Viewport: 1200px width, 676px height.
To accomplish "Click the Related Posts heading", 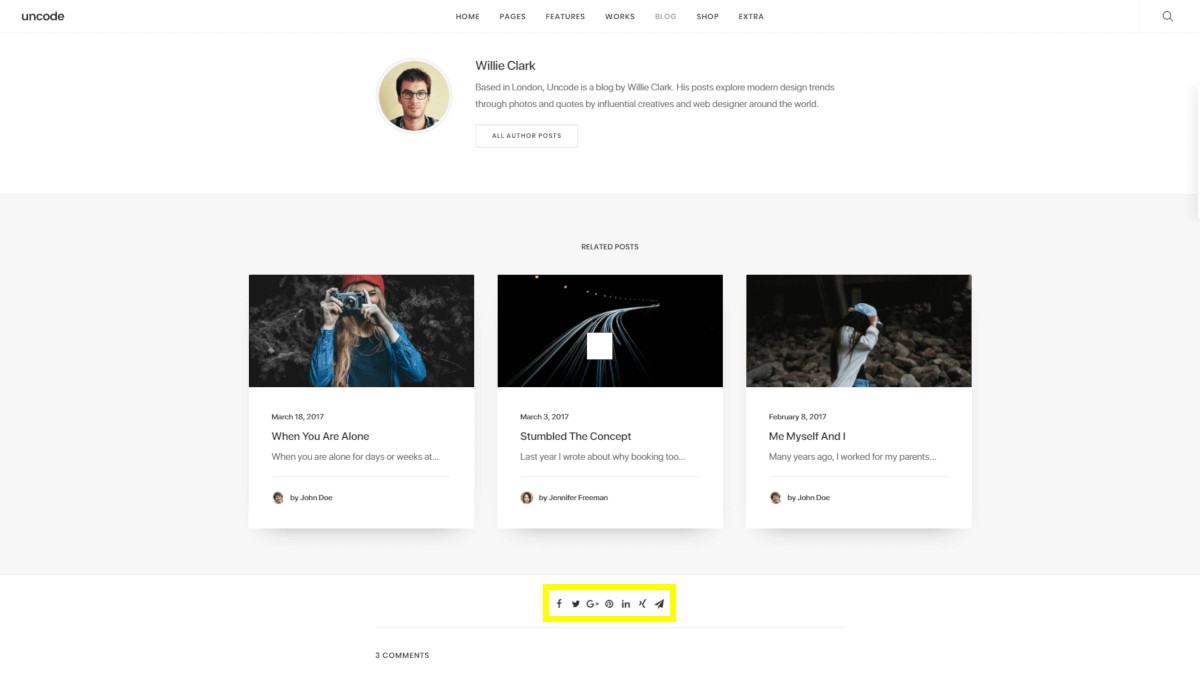I will pyautogui.click(x=610, y=246).
